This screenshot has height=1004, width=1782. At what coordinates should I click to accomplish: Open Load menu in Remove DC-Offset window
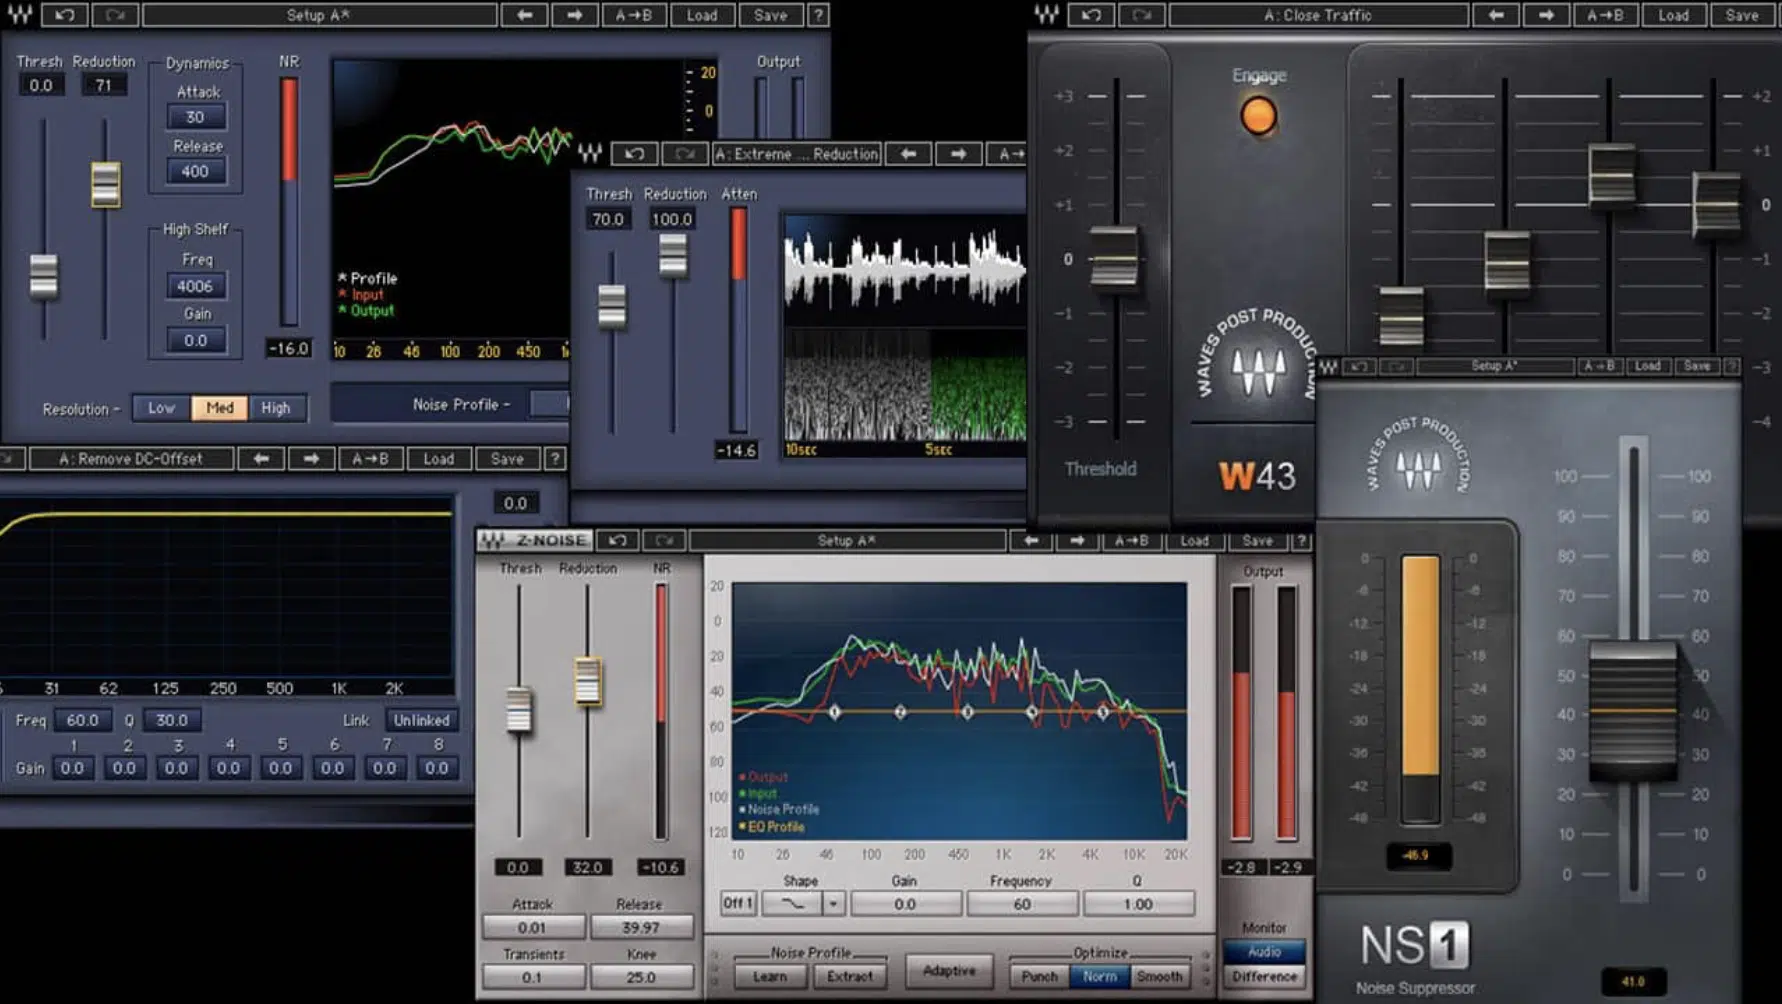click(x=438, y=459)
